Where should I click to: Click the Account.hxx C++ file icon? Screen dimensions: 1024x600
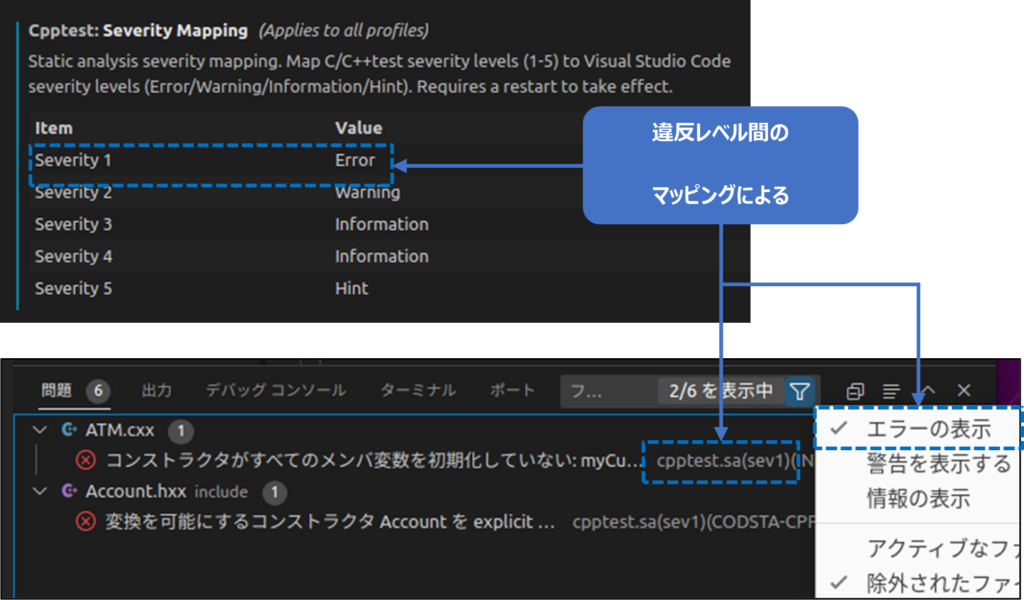point(69,491)
